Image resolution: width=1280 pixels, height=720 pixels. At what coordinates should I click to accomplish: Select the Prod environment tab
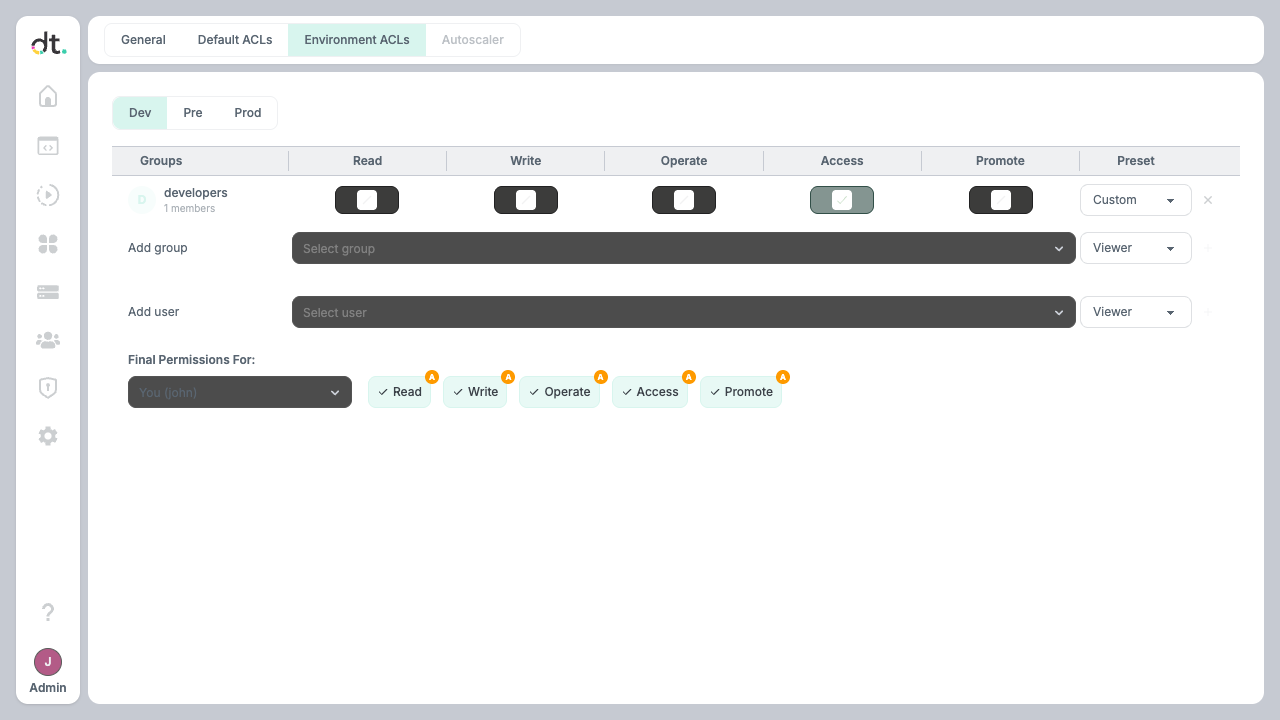point(248,113)
